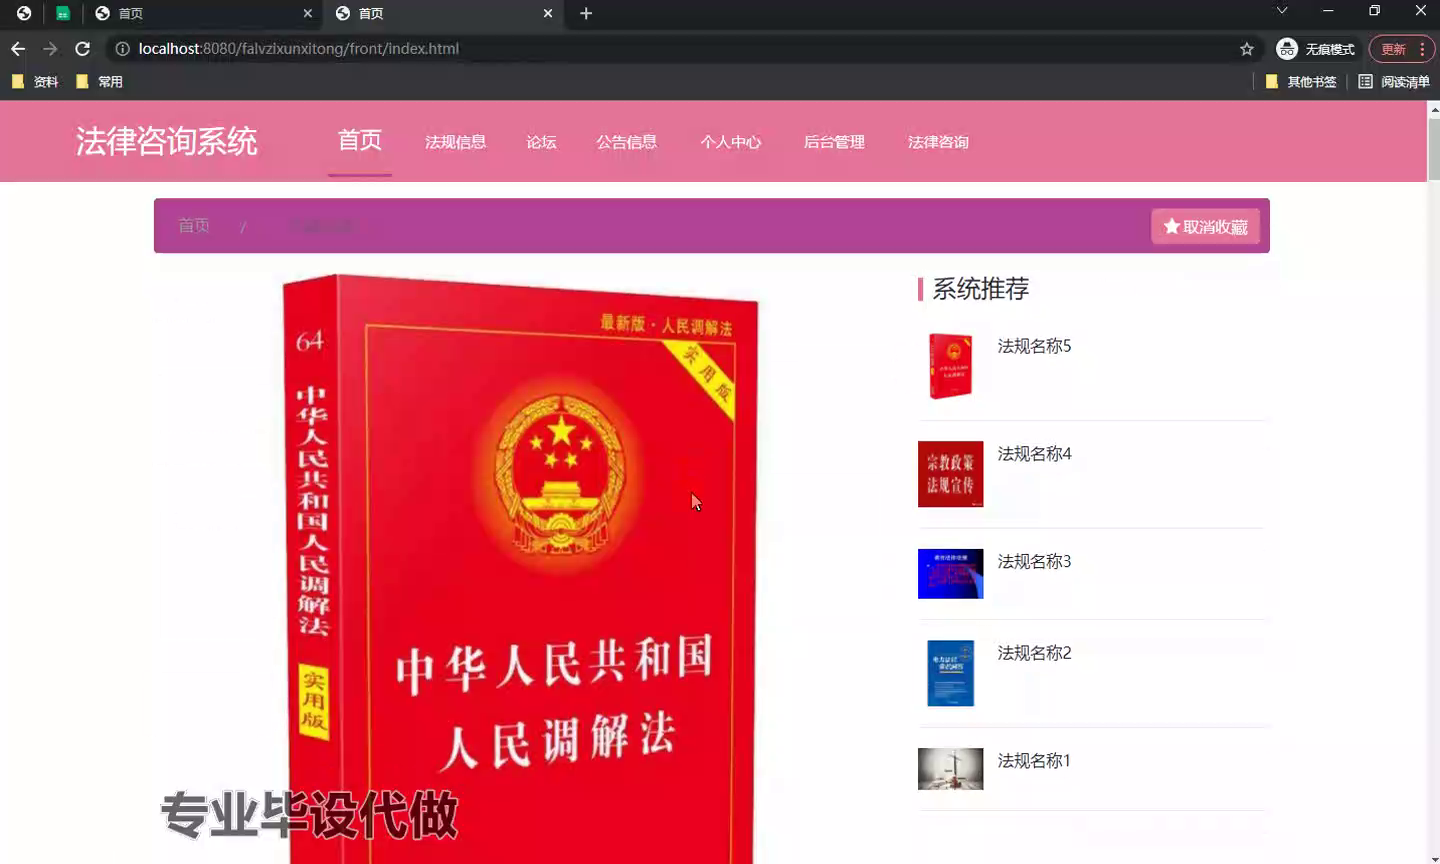The height and width of the screenshot is (864, 1440).
Task: Click the scrollbar up arrow
Action: point(1434,108)
